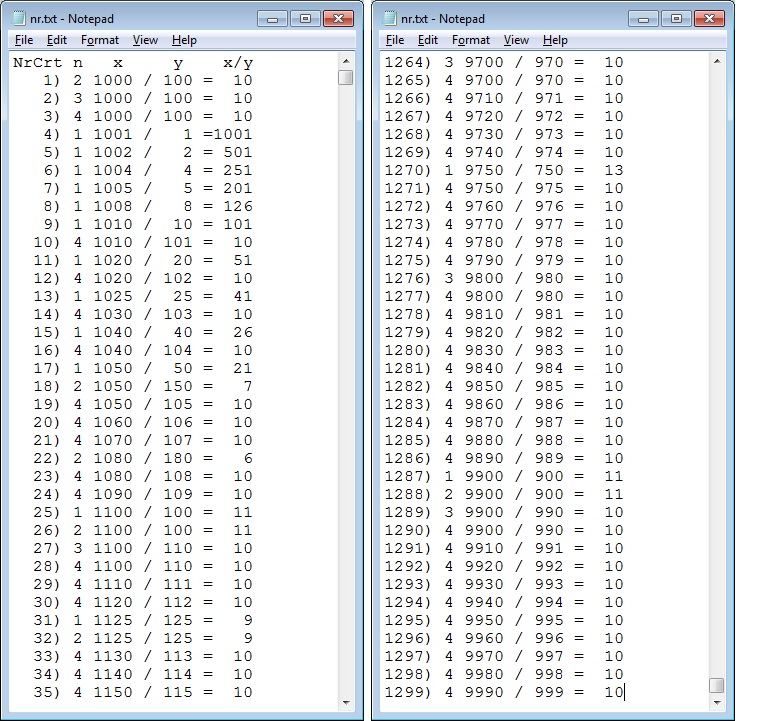The width and height of the screenshot is (772, 721).
Task: Click value '999' in row 1299)
Action: (x=549, y=692)
